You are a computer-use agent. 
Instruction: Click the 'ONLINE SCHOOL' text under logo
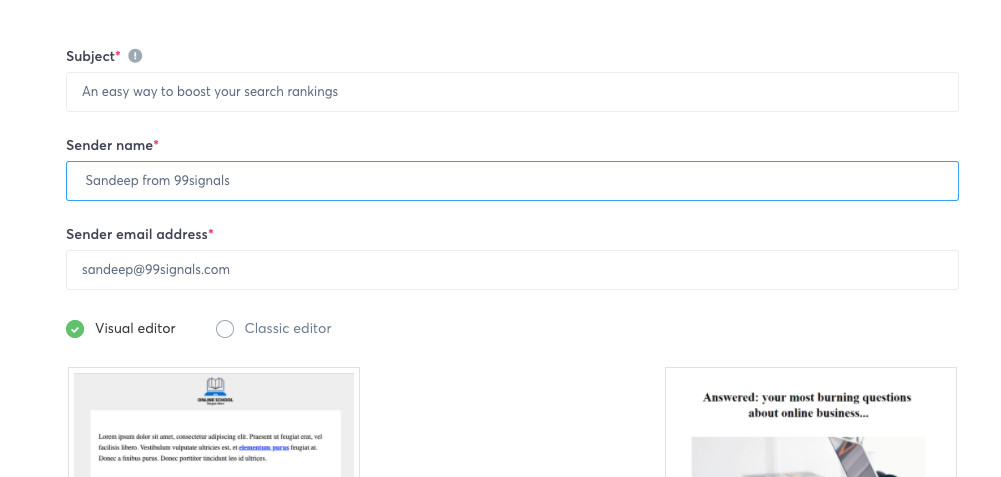pyautogui.click(x=215, y=398)
